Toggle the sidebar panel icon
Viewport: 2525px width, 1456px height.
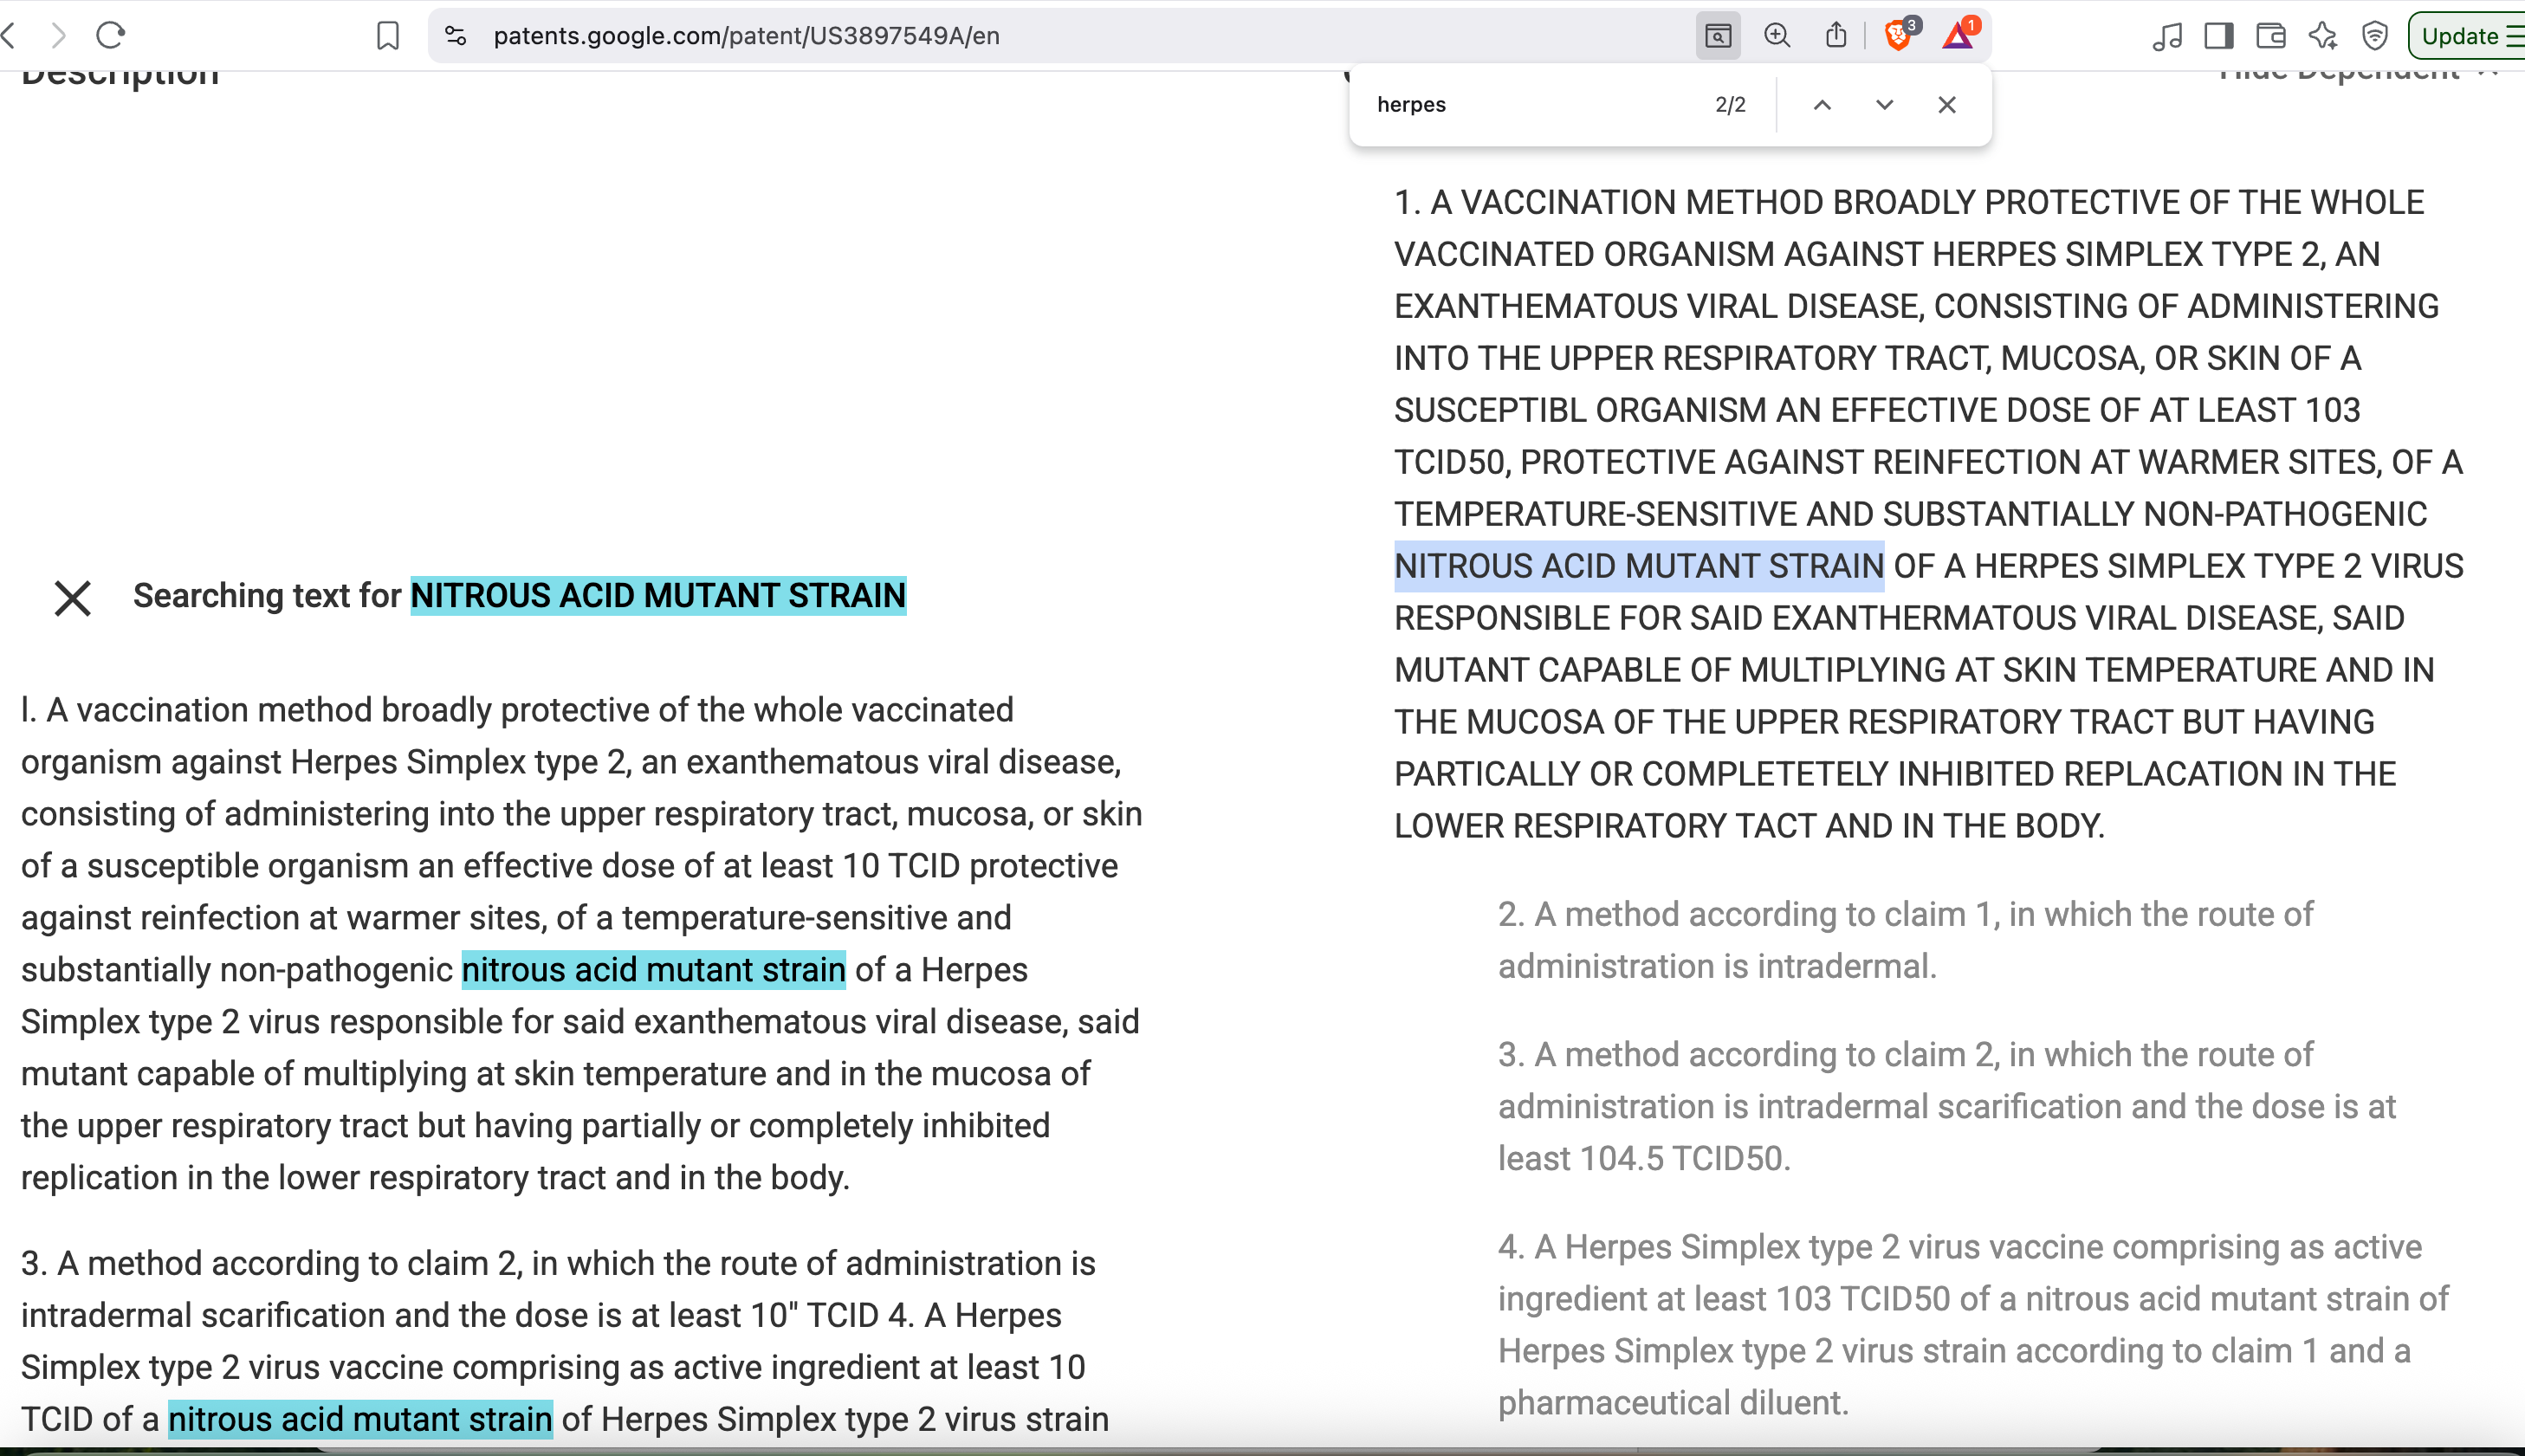point(2218,36)
